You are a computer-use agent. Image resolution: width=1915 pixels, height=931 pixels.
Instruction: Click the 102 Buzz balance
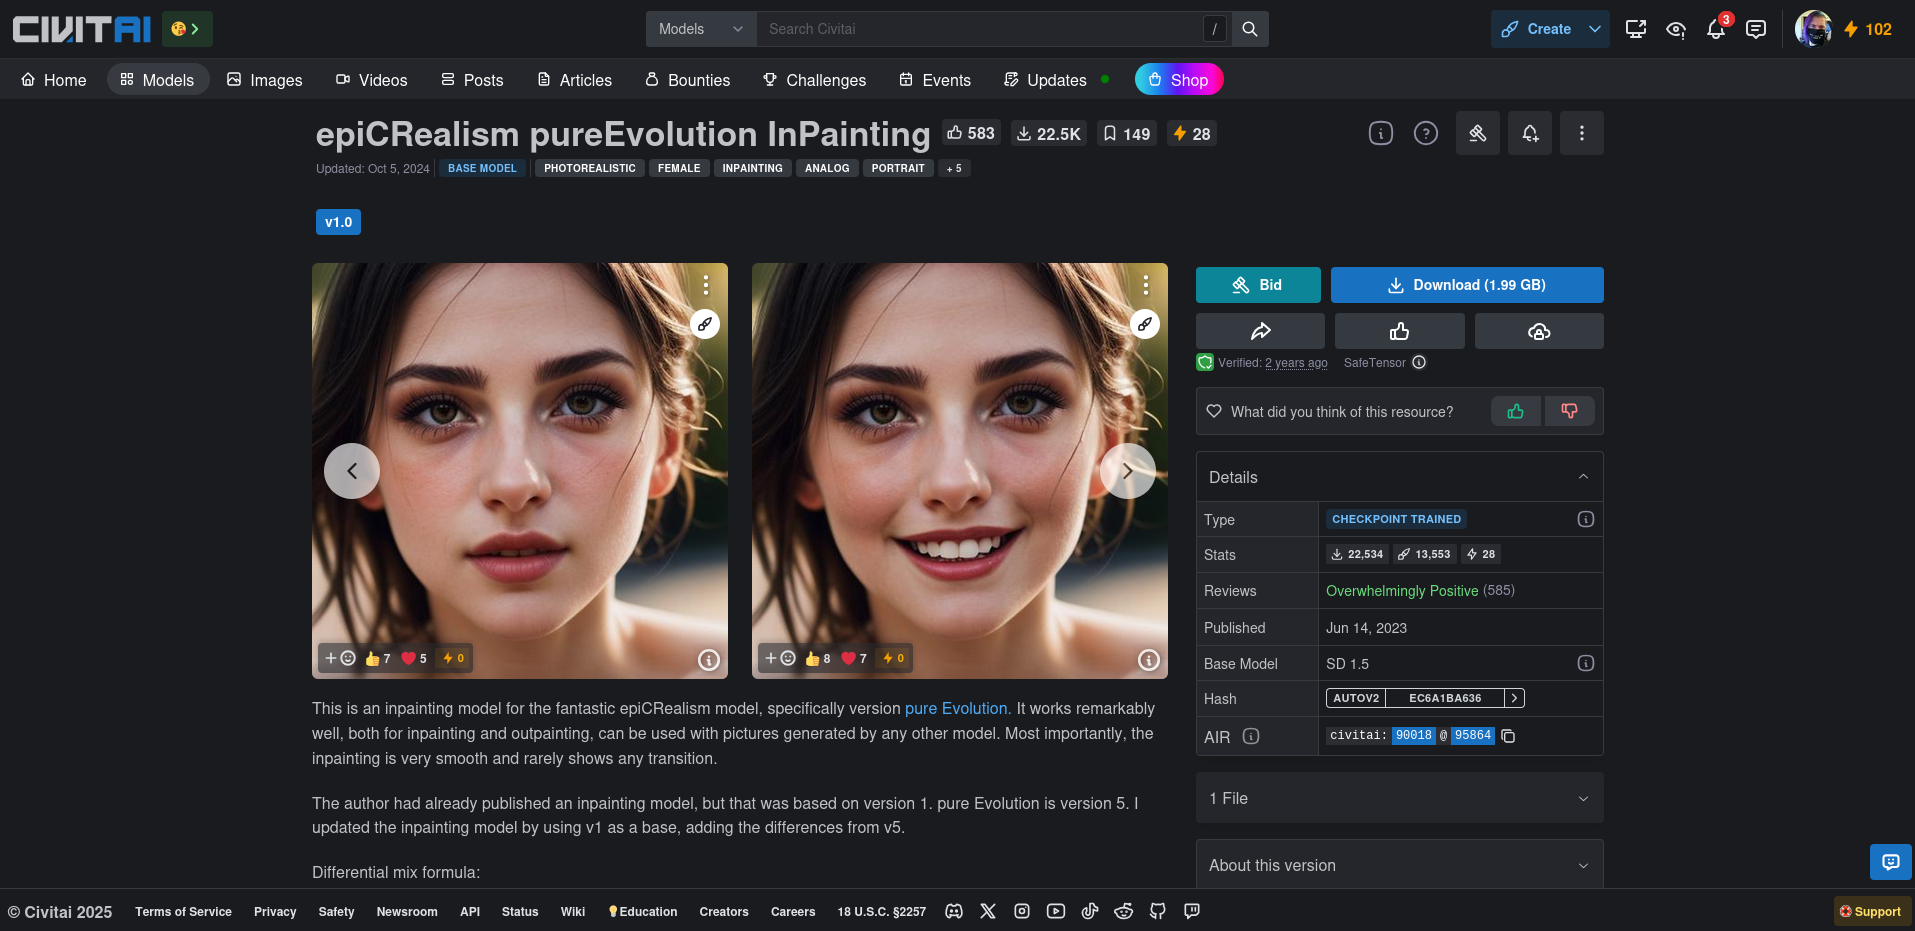click(1868, 29)
